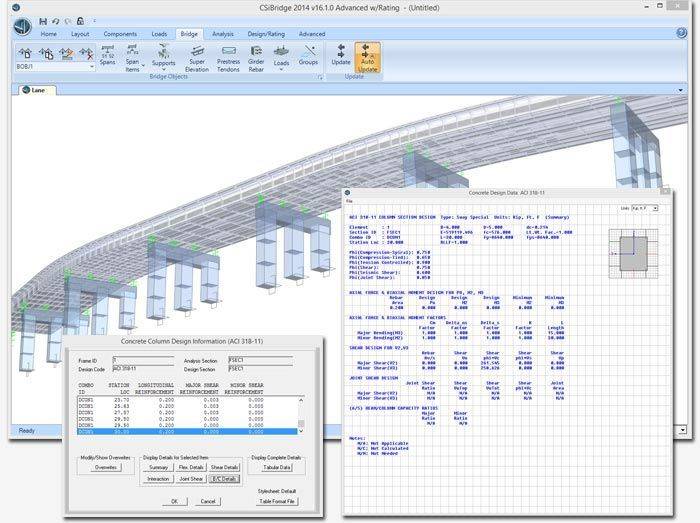Click the column section preview thumbnail
The height and width of the screenshot is (523, 700).
[633, 253]
